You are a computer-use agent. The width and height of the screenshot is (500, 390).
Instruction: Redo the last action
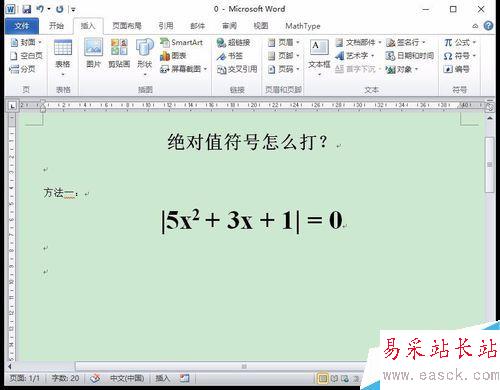tap(60, 9)
